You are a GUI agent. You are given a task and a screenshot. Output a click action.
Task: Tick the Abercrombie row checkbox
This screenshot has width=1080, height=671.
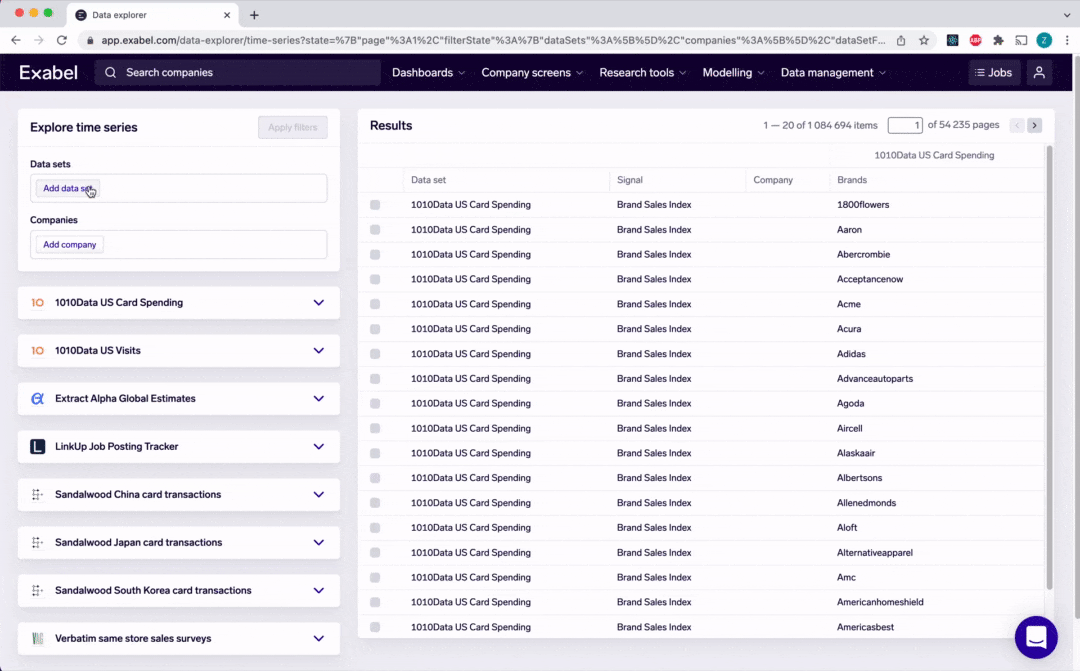375,254
